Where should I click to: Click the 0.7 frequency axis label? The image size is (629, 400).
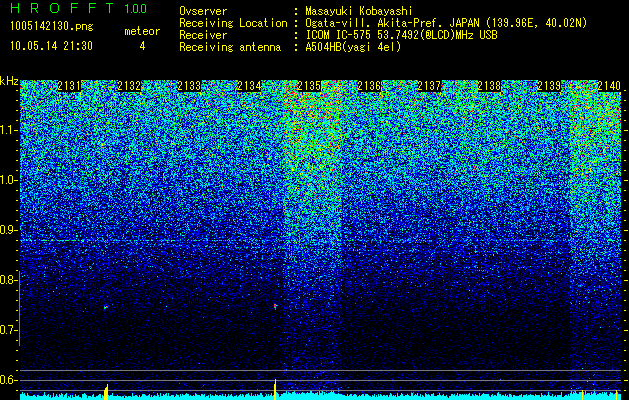click(x=8, y=330)
